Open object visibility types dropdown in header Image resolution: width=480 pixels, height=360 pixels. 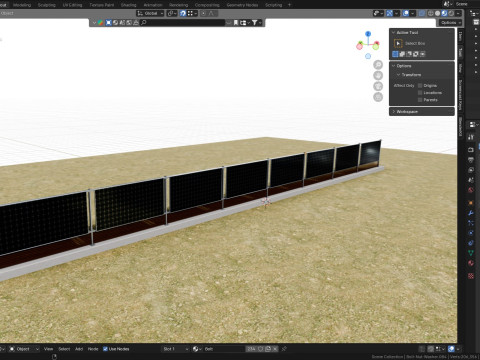(x=378, y=13)
